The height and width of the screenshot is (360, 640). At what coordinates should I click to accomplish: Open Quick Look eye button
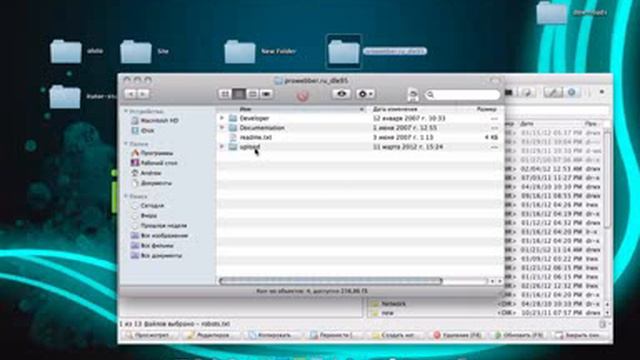pyautogui.click(x=342, y=94)
